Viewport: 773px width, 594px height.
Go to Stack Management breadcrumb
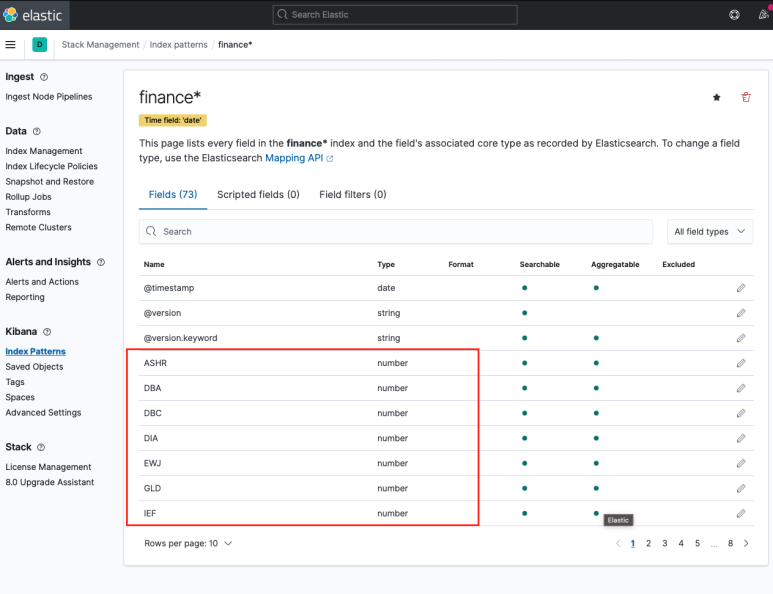[101, 45]
